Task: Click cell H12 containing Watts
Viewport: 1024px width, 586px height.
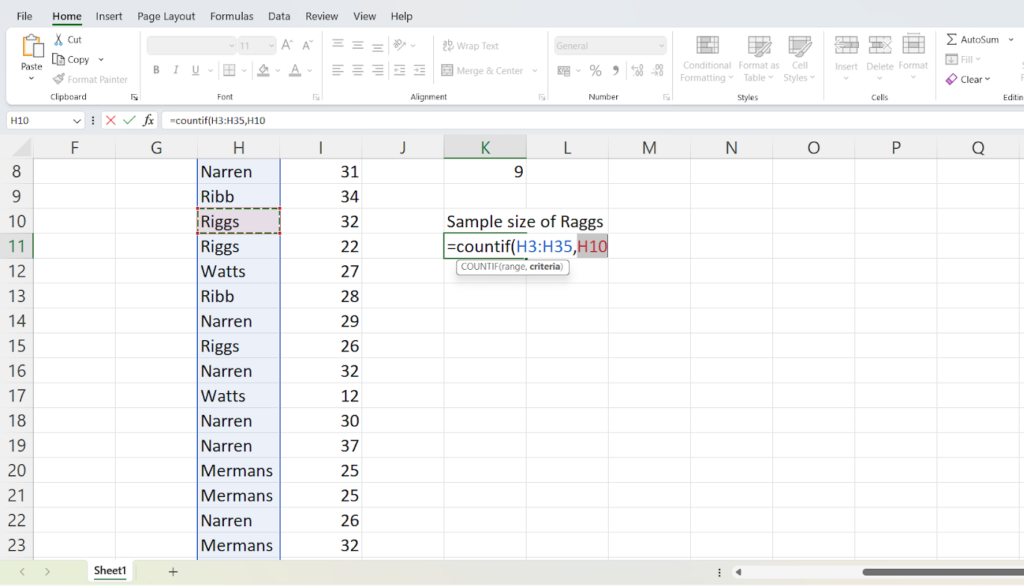Action: 238,271
